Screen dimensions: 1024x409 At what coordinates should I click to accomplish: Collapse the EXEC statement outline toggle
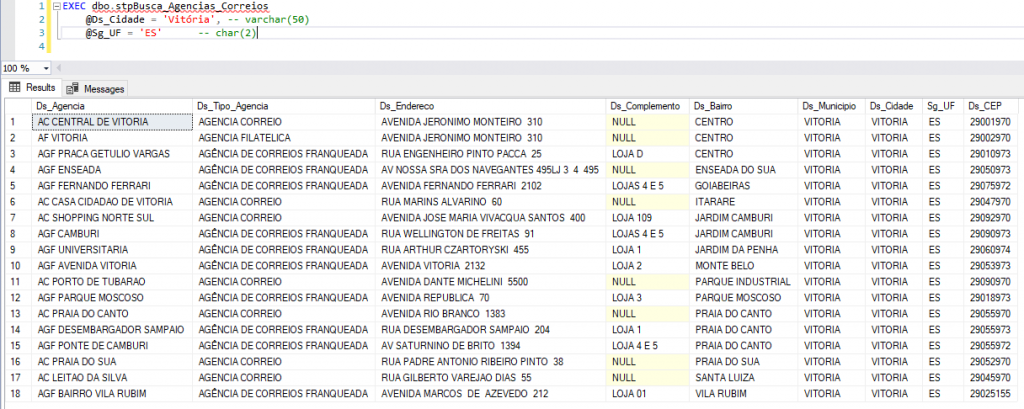tap(56, 7)
